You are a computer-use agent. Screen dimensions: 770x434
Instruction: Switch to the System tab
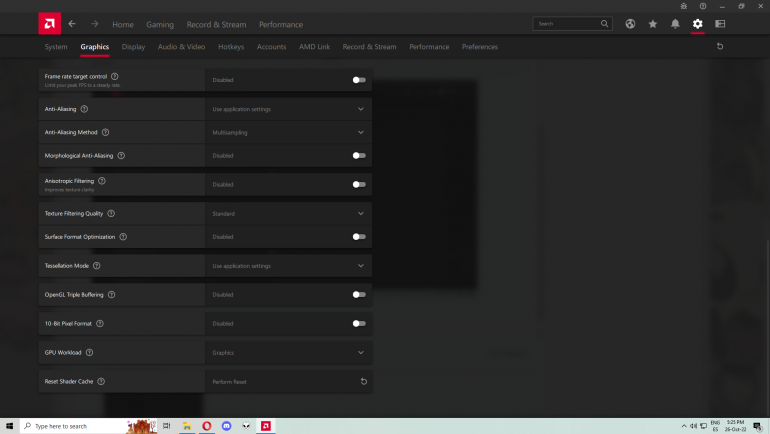[56, 47]
